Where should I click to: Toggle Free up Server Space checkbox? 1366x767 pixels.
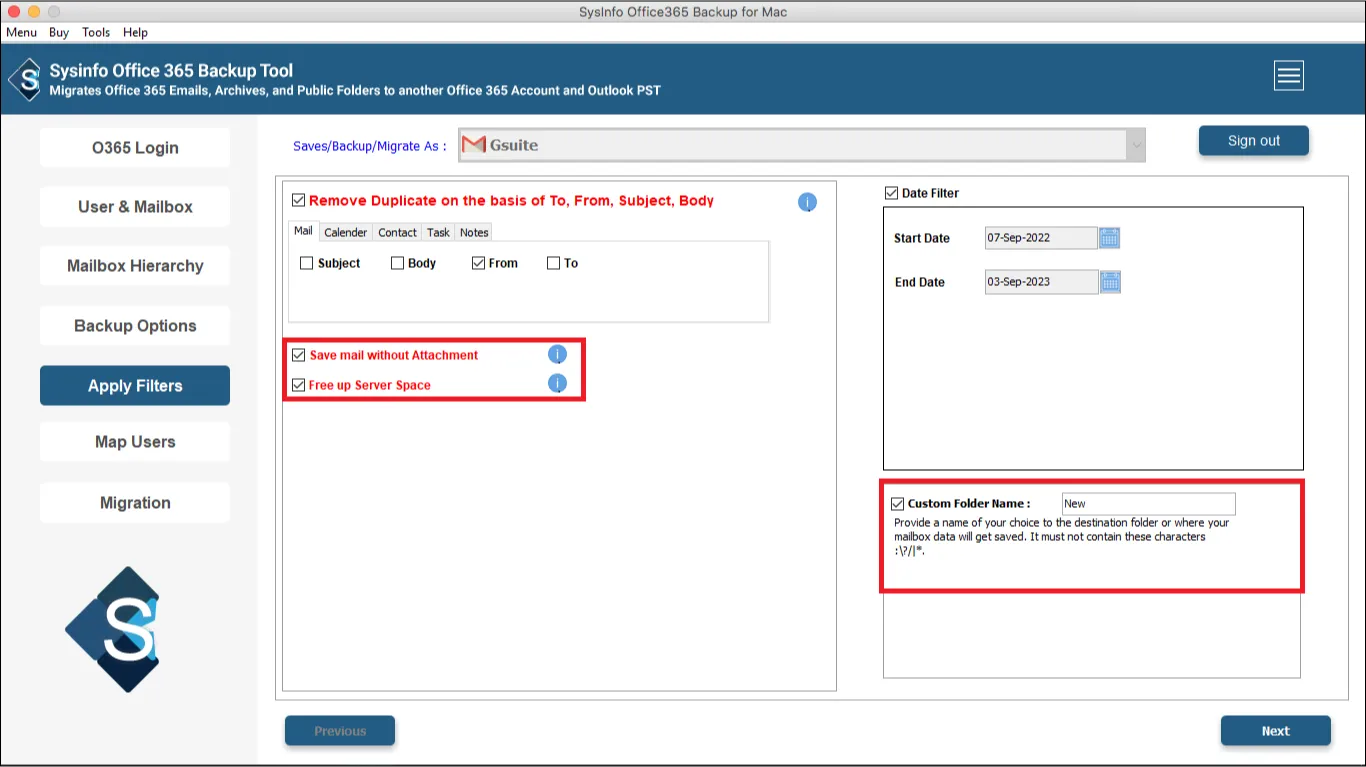[x=298, y=385]
